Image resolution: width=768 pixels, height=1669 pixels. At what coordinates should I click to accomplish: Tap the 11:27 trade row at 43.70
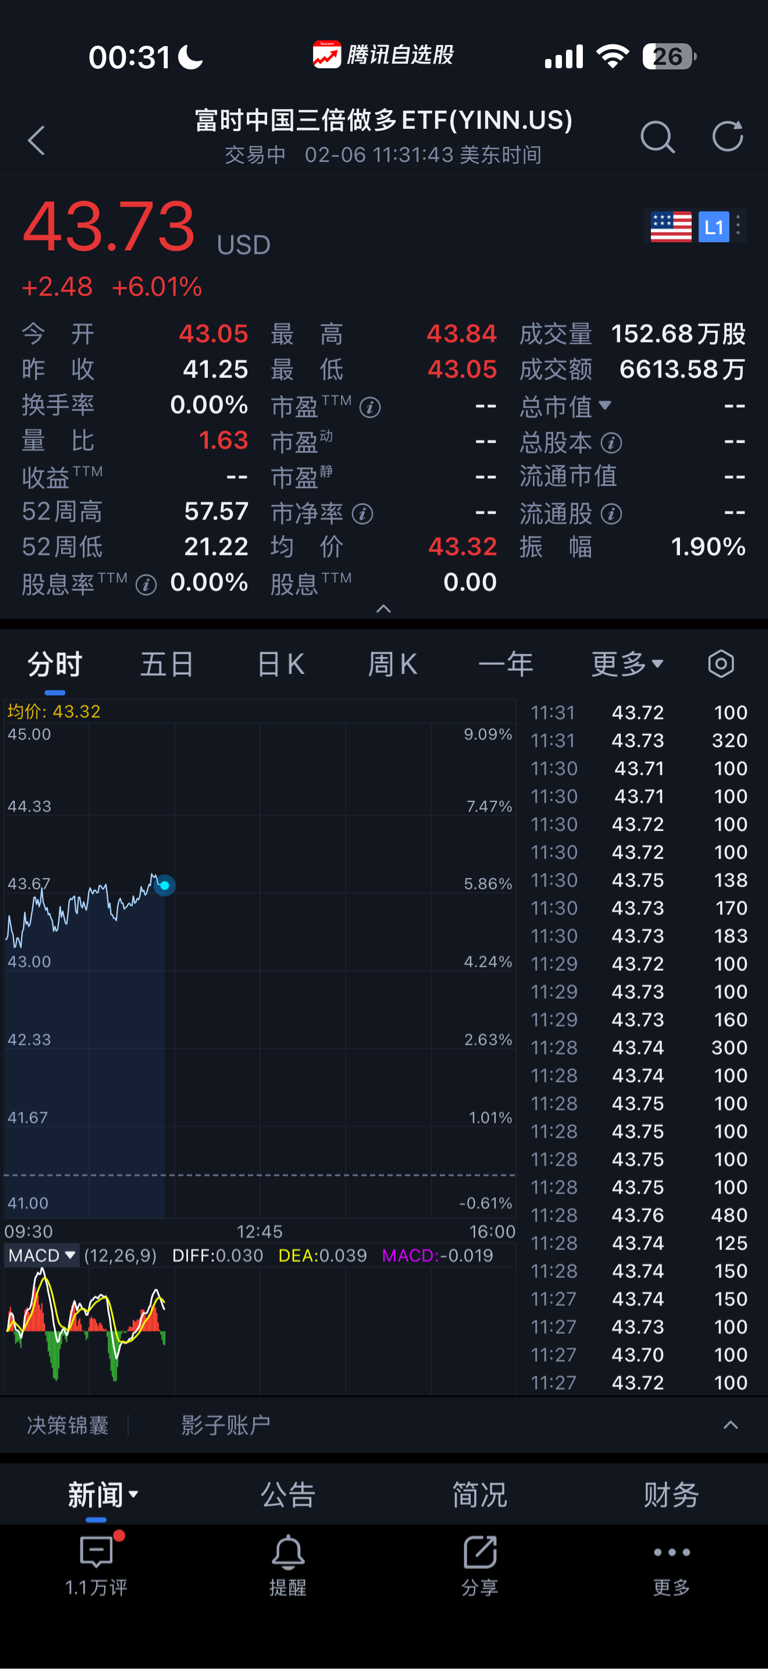click(639, 1355)
